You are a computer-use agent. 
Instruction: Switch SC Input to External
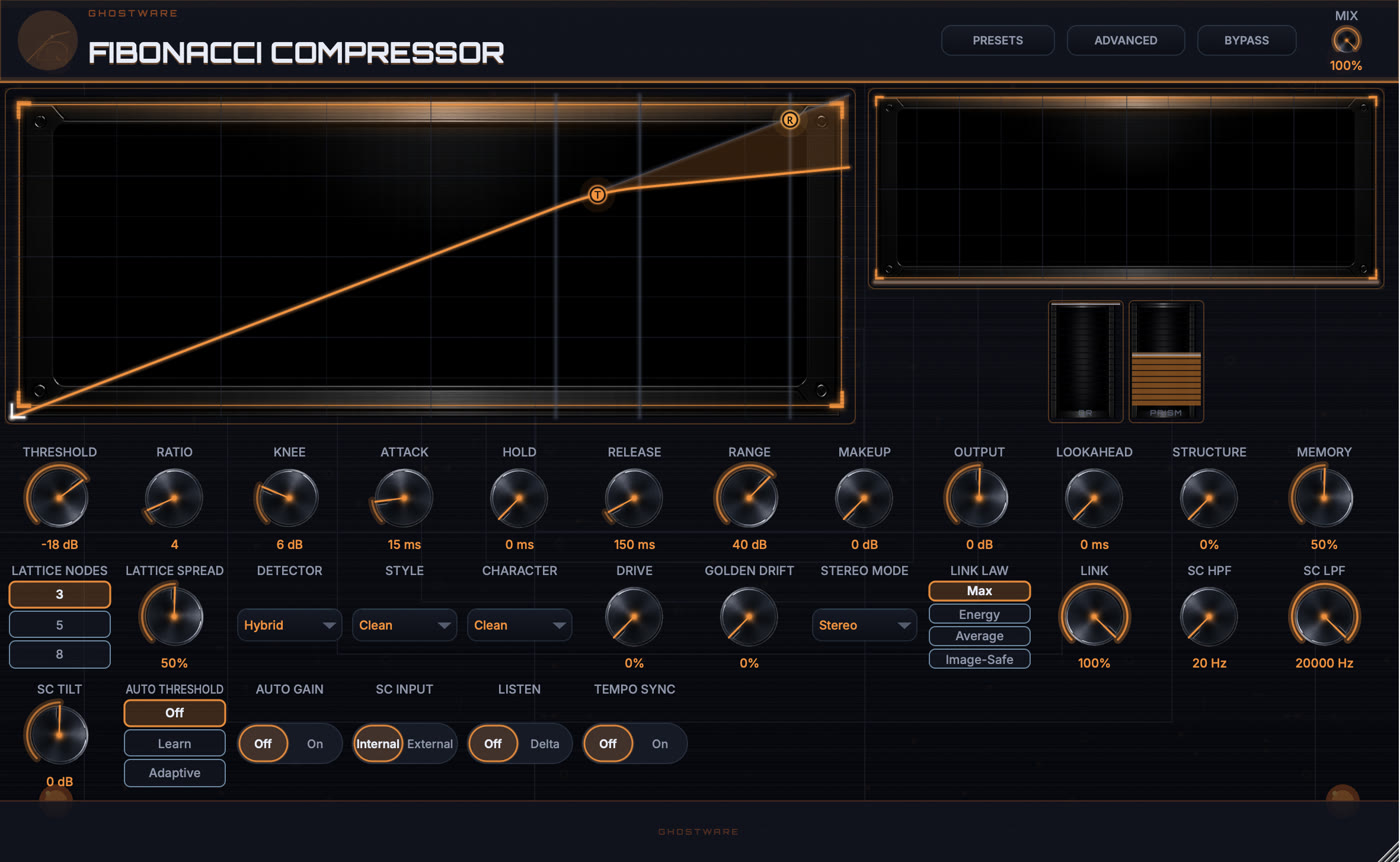430,744
